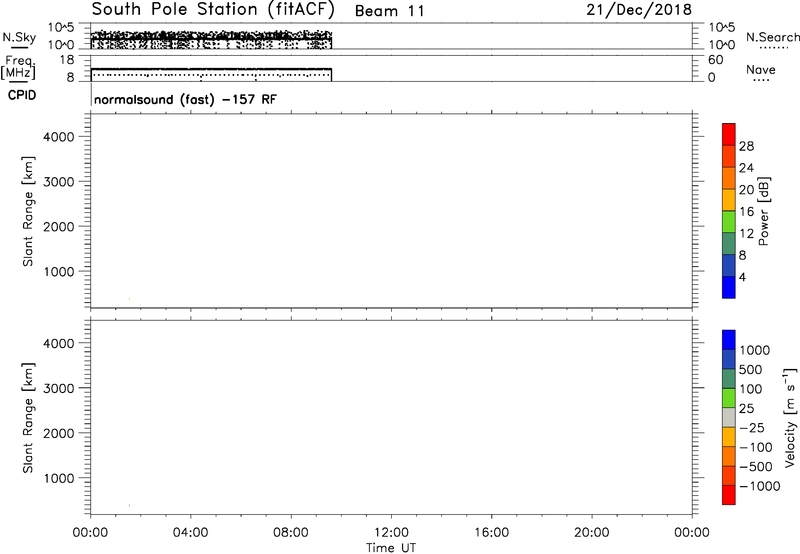The image size is (800, 554).
Task: Click the date '21/Dec/2018'
Action: click(x=639, y=10)
